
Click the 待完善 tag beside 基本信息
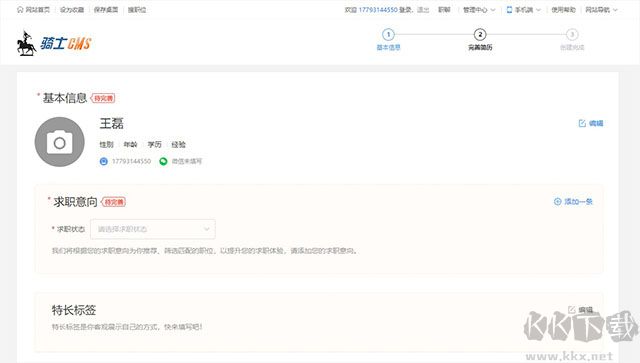103,98
